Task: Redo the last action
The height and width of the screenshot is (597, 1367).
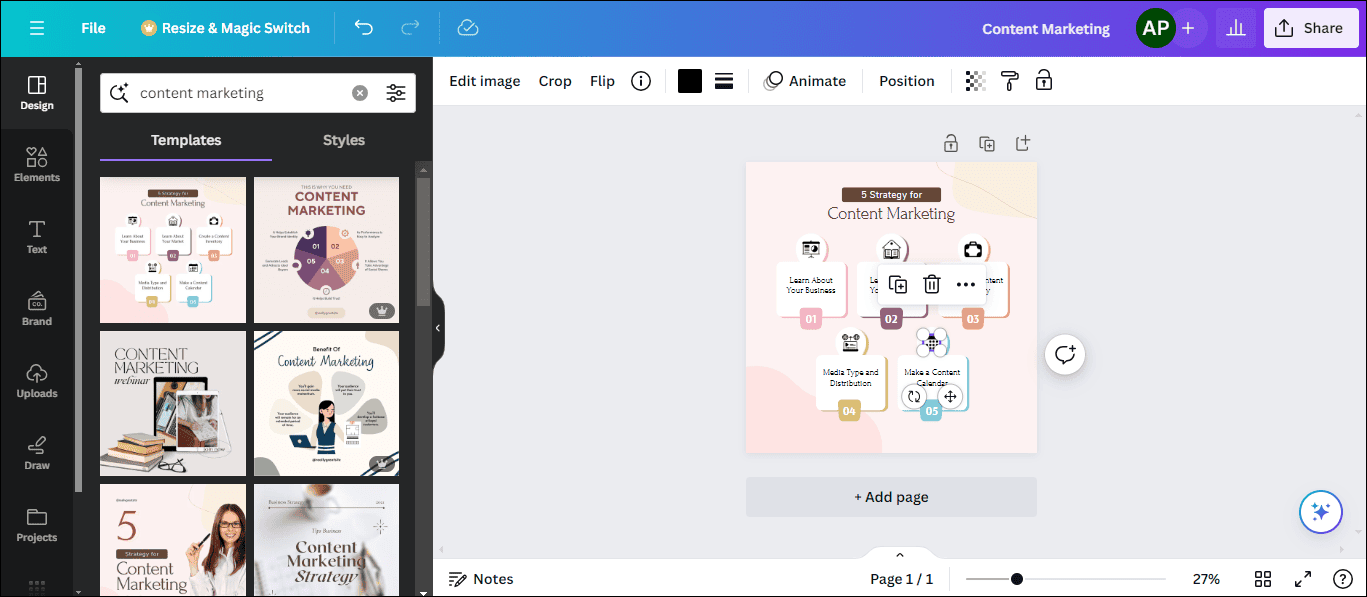Action: point(410,28)
